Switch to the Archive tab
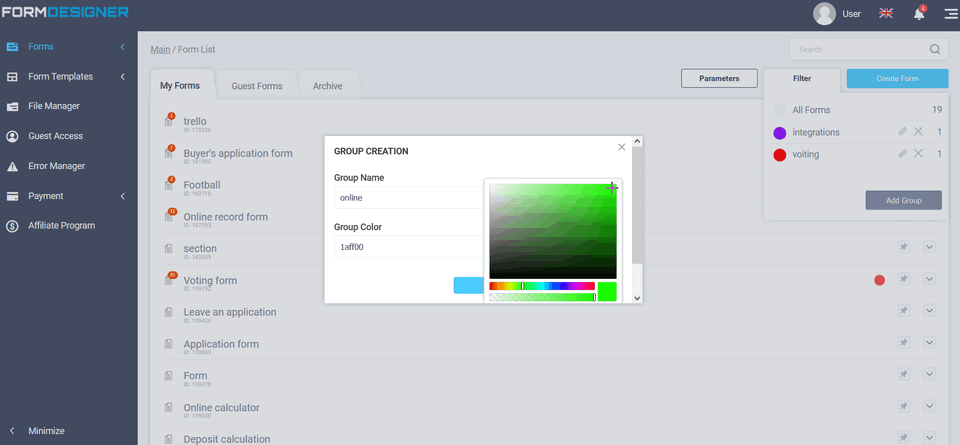960x445 pixels. (328, 86)
